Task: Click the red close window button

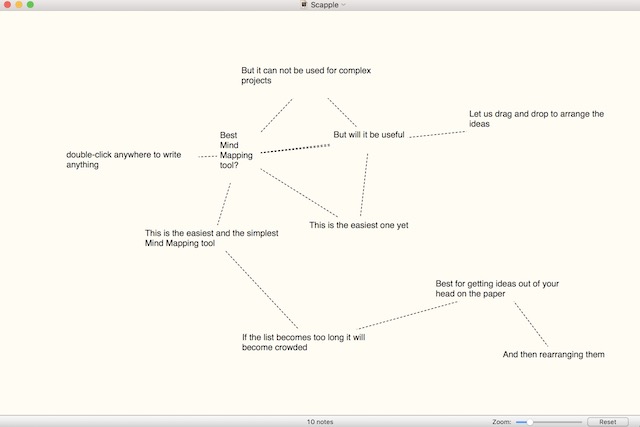Action: coord(7,4)
